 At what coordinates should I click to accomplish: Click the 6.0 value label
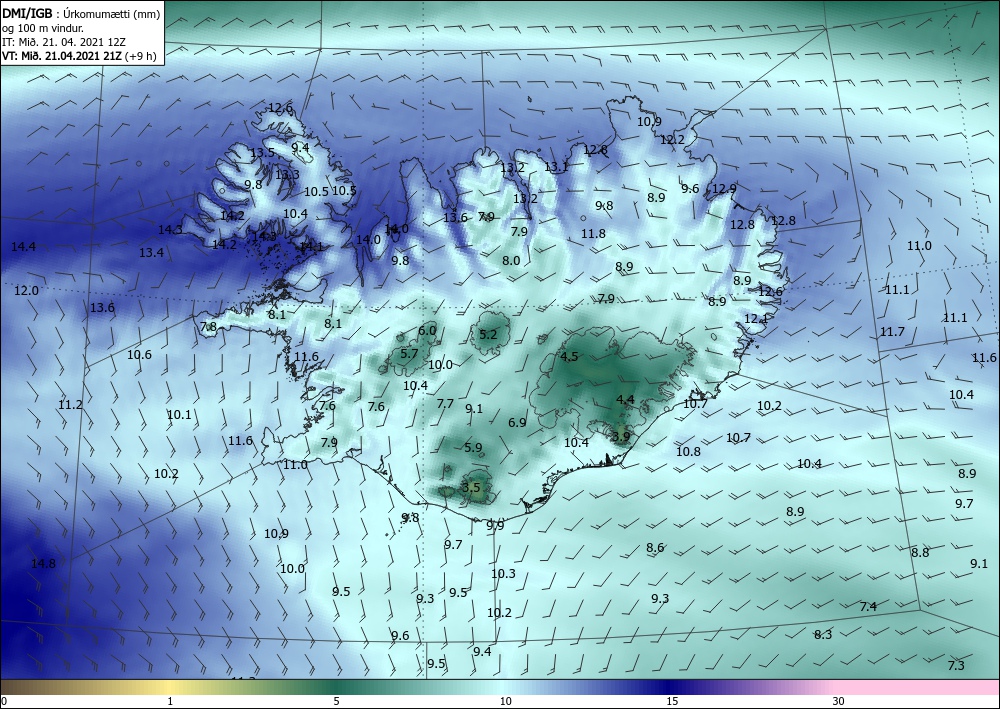point(427,331)
